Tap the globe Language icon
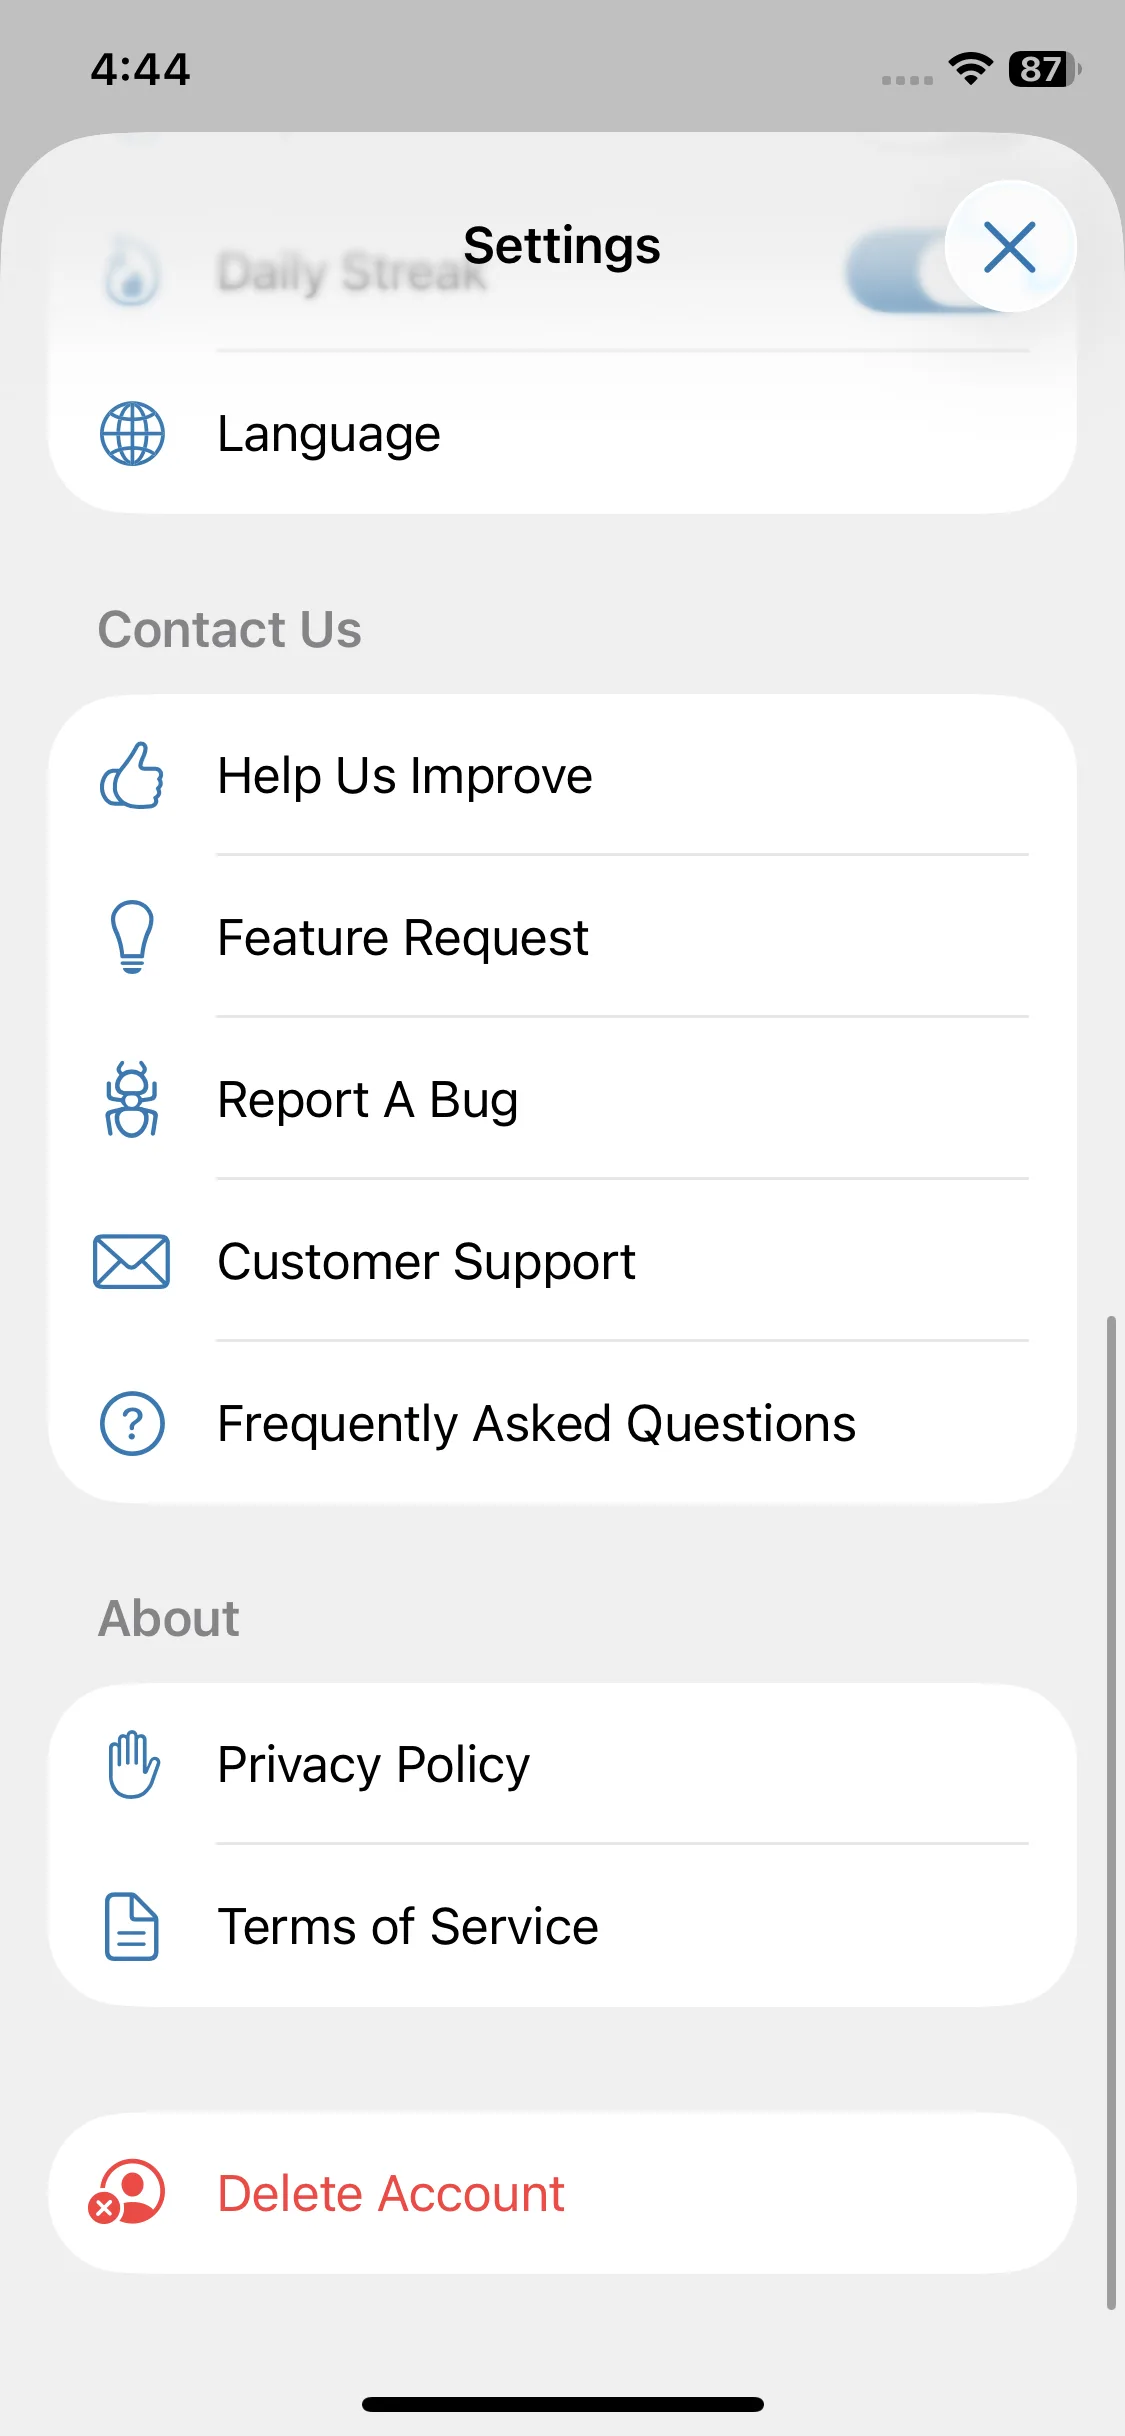This screenshot has height=2436, width=1125. tap(132, 434)
